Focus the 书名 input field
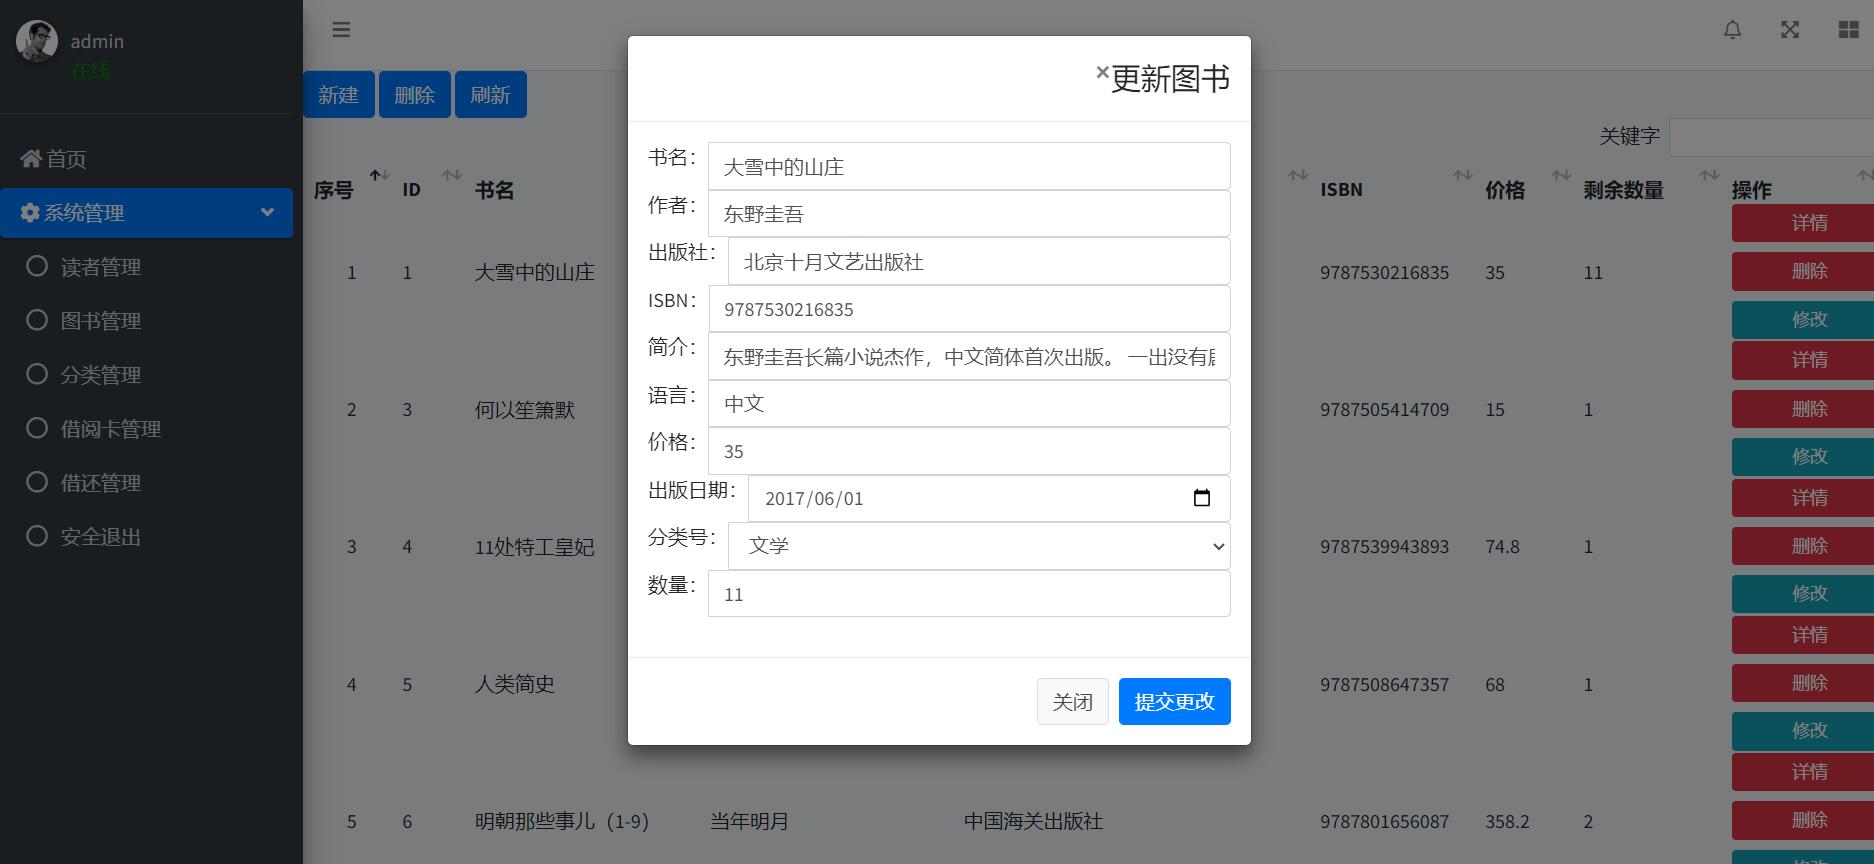The height and width of the screenshot is (864, 1874). (x=969, y=166)
